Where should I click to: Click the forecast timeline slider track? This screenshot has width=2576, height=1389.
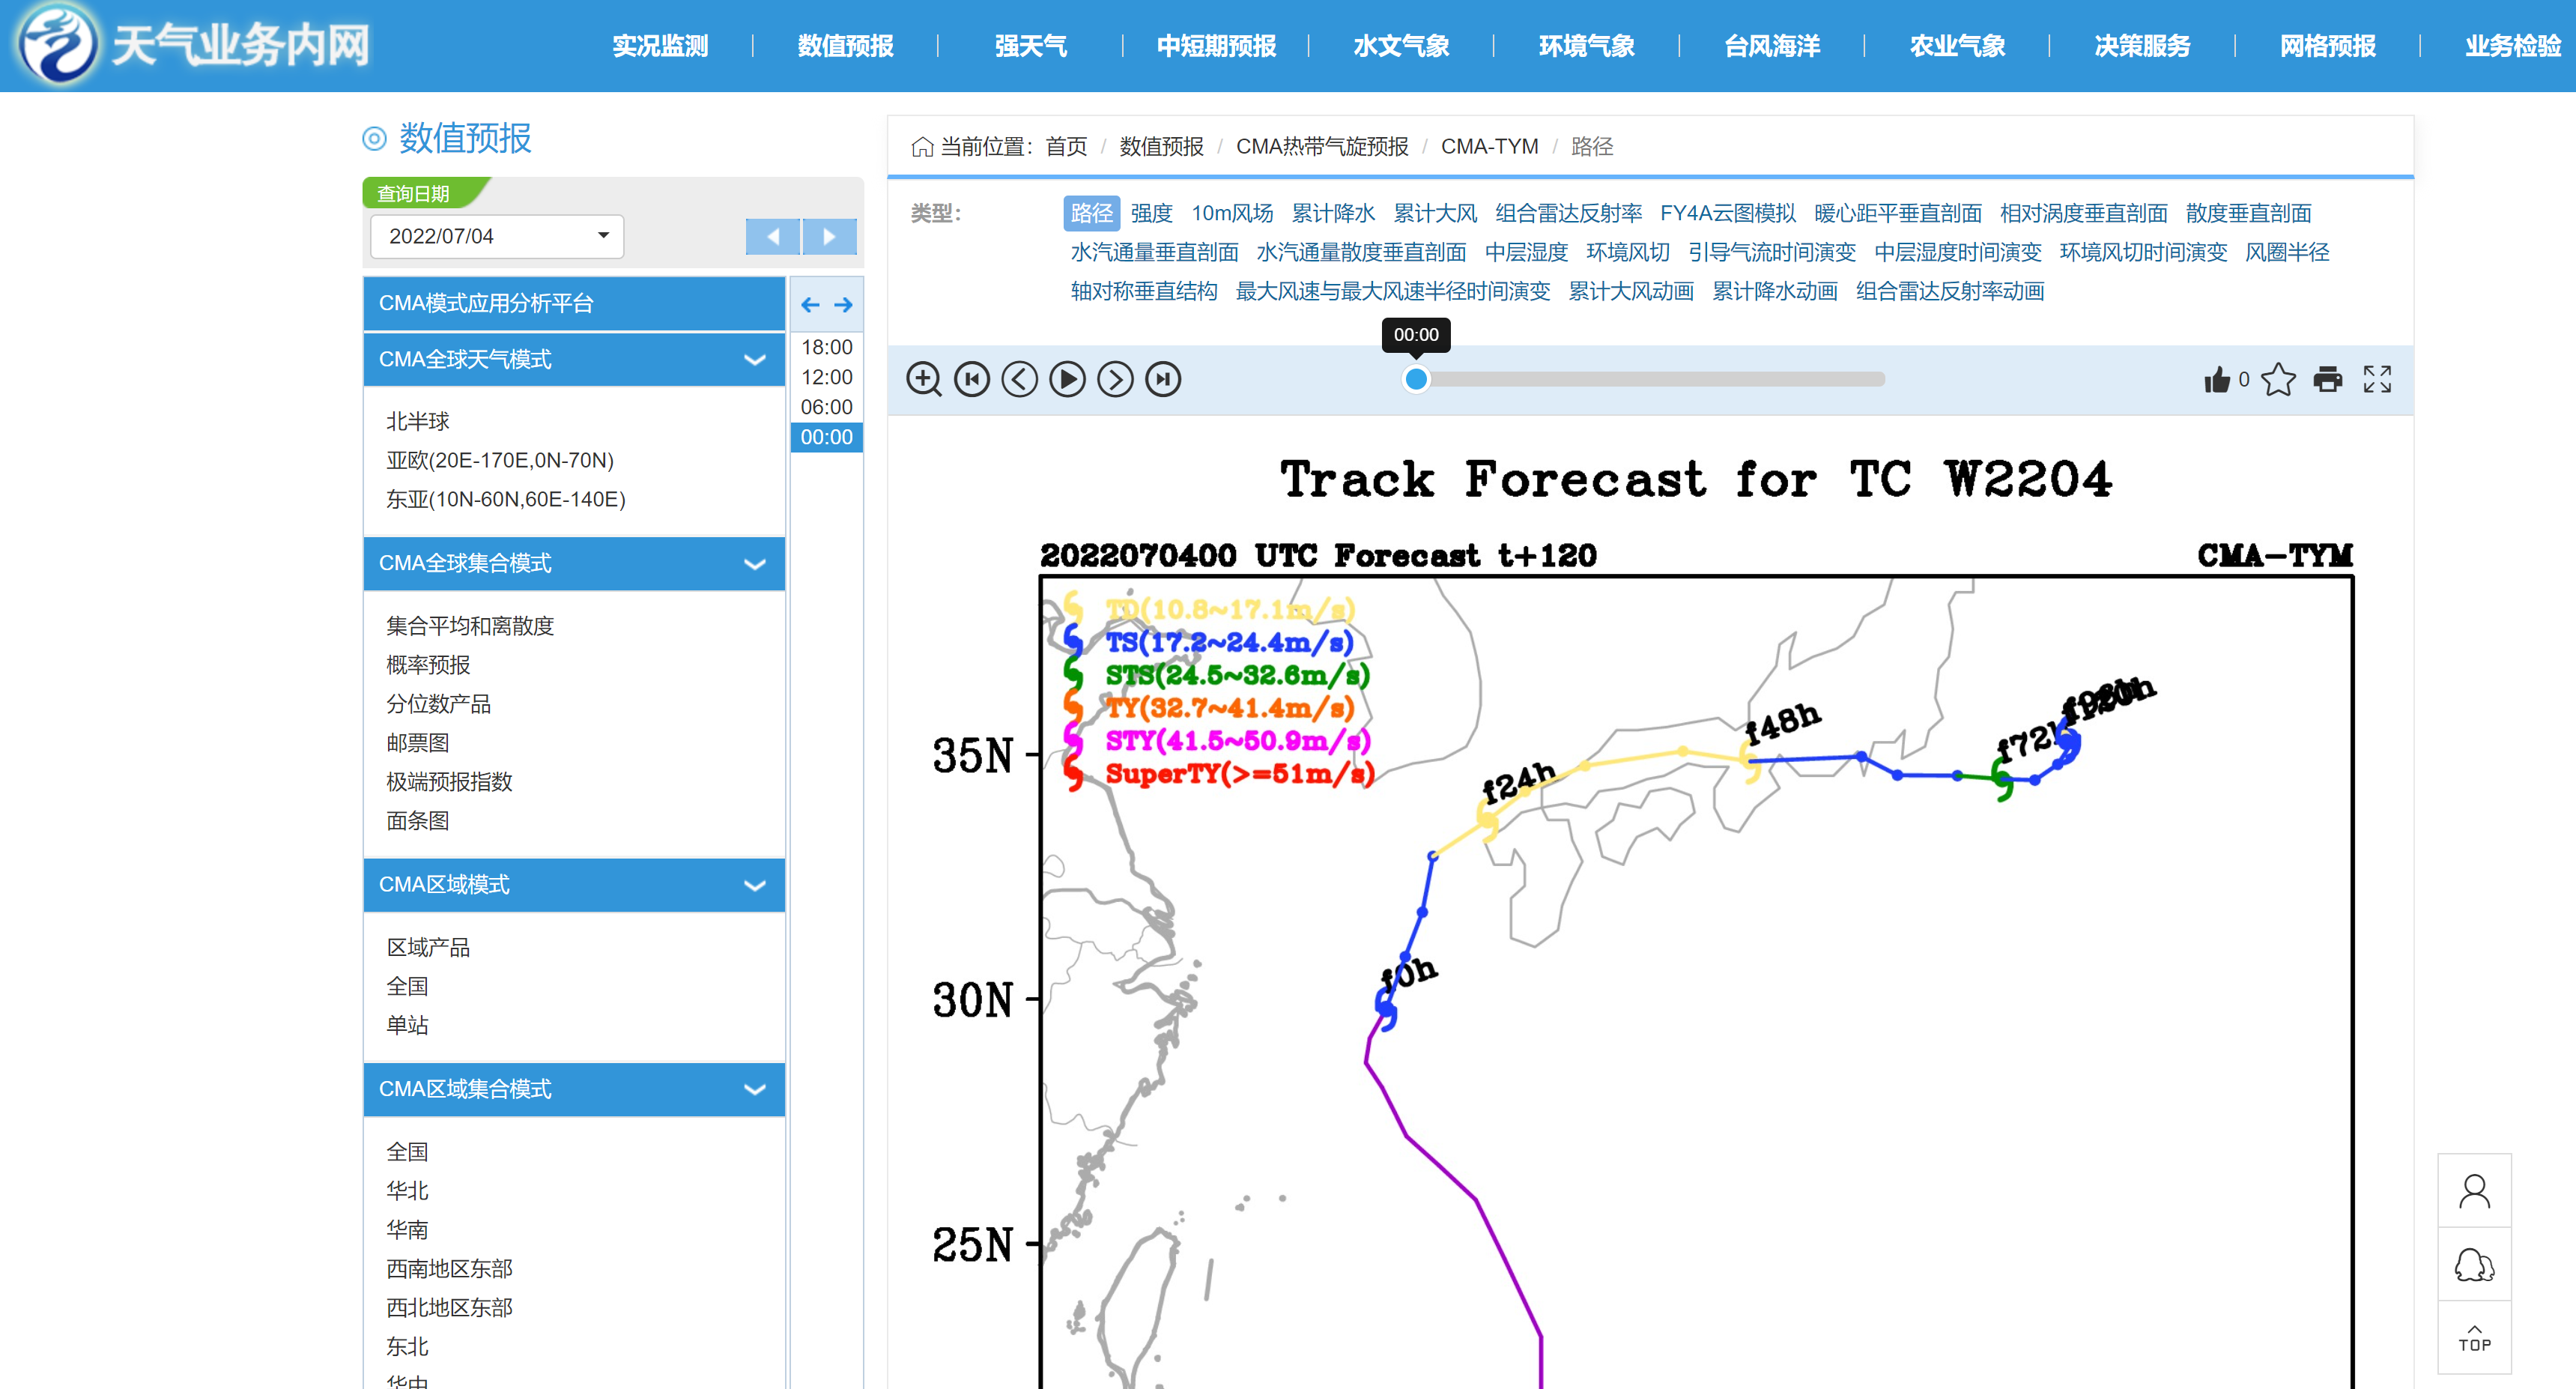(x=1650, y=379)
